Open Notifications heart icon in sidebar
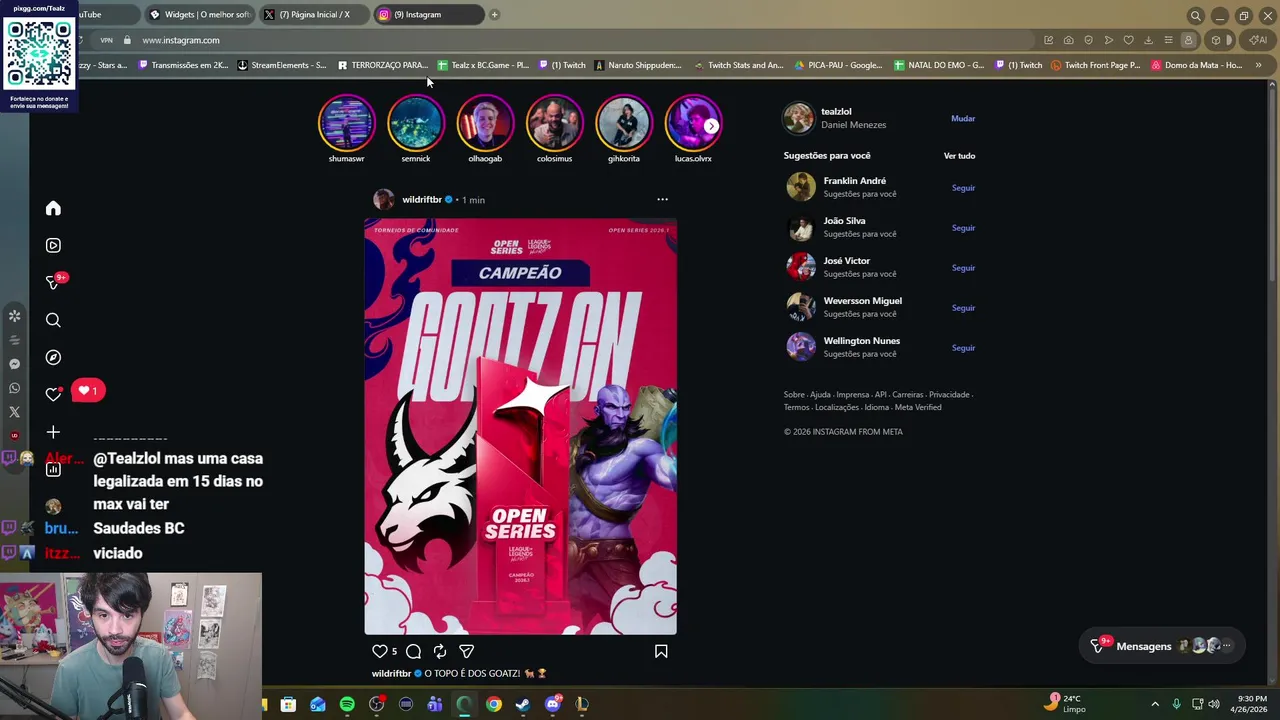 pyautogui.click(x=53, y=395)
